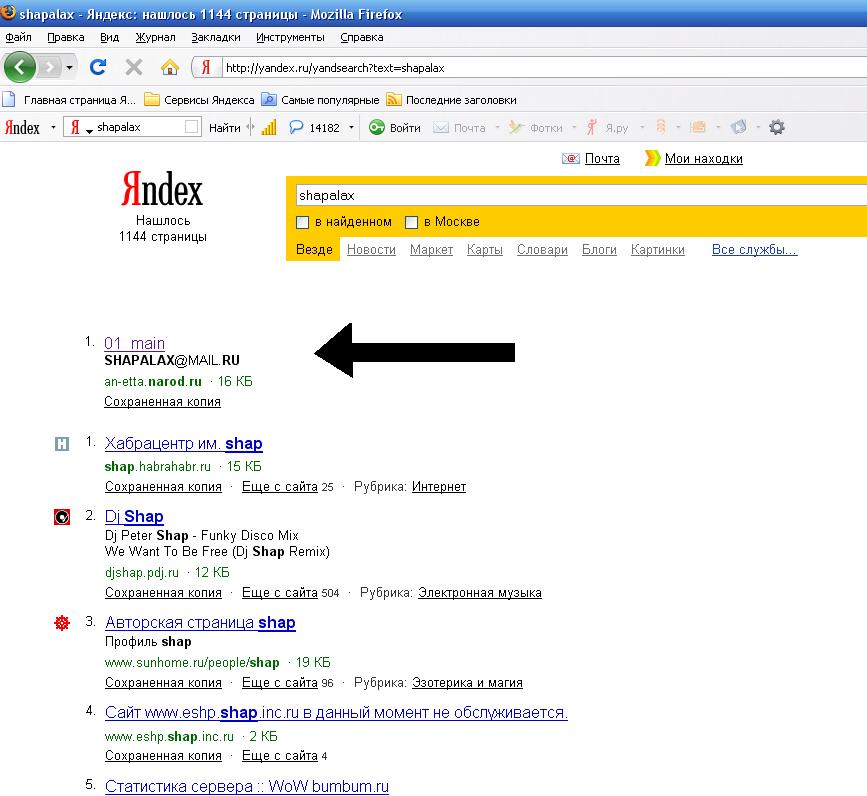Click the red sun favicon beside Авторская страница
This screenshot has height=796, width=867.
(62, 623)
